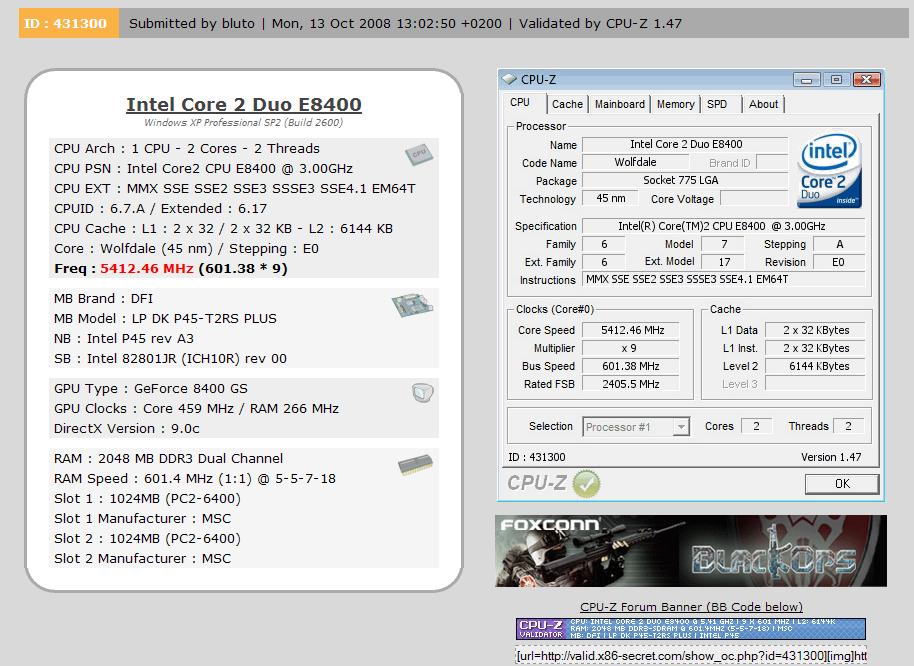914x666 pixels.
Task: Minimize the CPU-Z window
Action: [807, 79]
